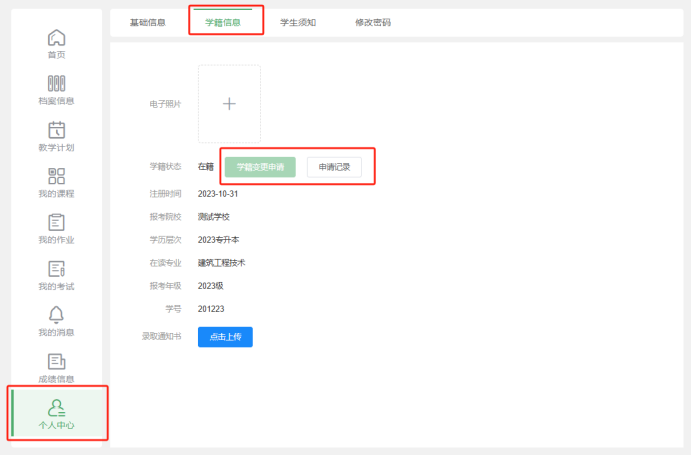
Task: Switch to the 基础信息 tab
Action: (x=148, y=22)
